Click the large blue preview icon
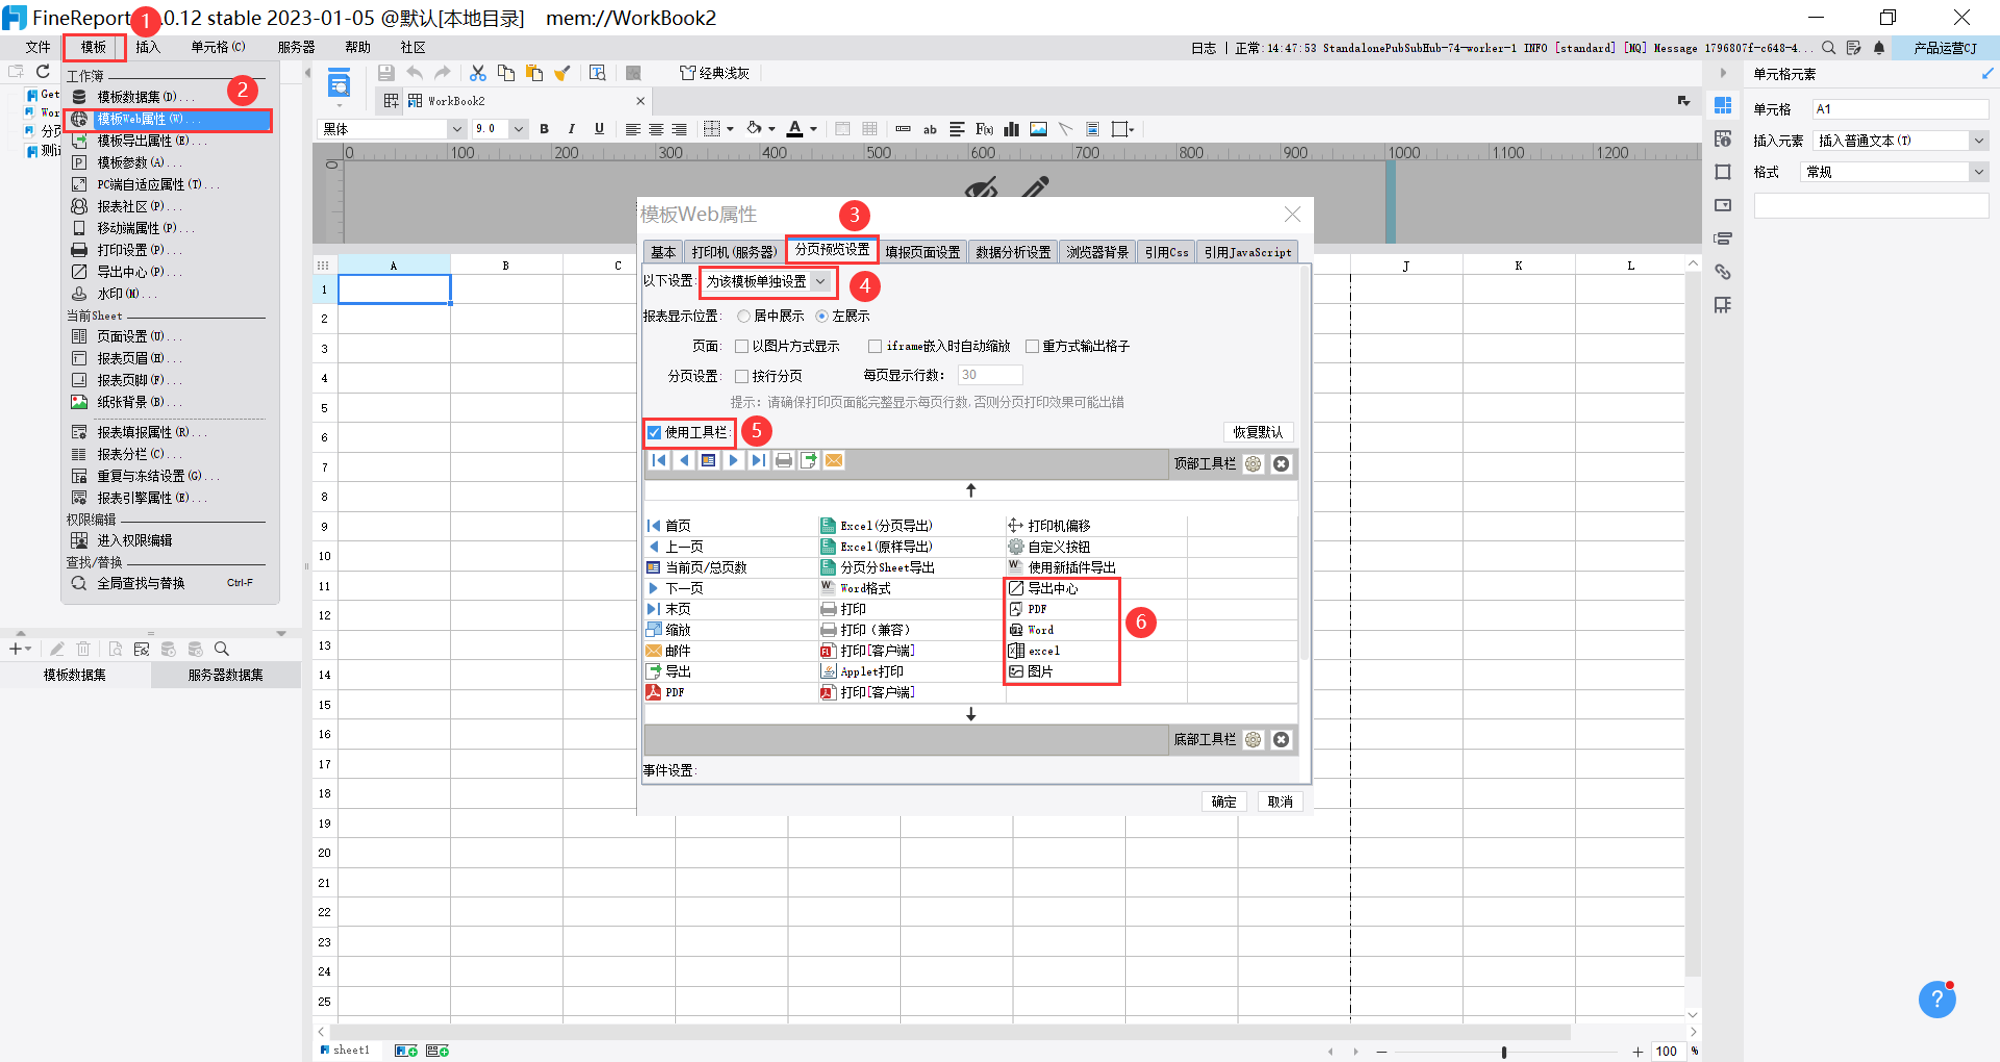 (339, 83)
